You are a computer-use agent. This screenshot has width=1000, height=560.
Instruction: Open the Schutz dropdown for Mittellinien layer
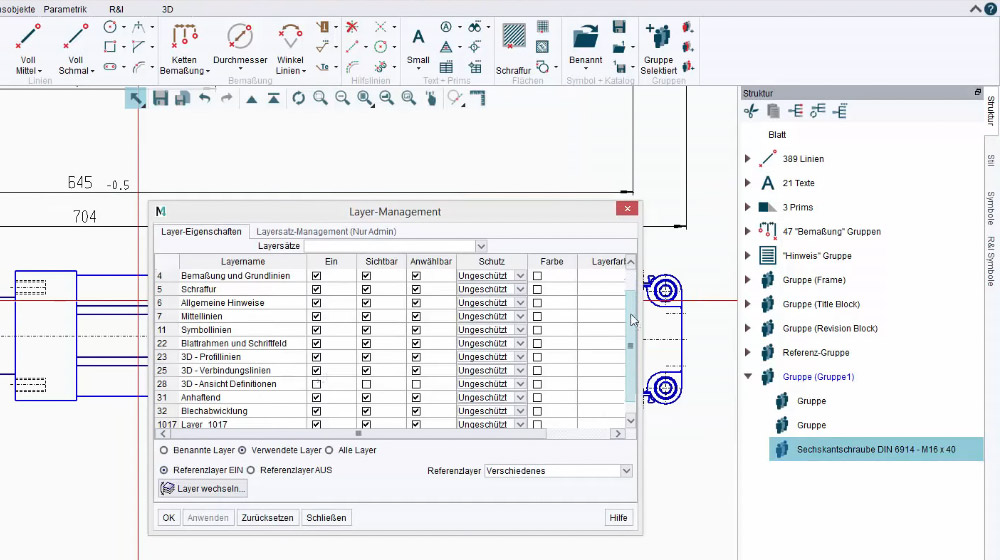tap(520, 316)
